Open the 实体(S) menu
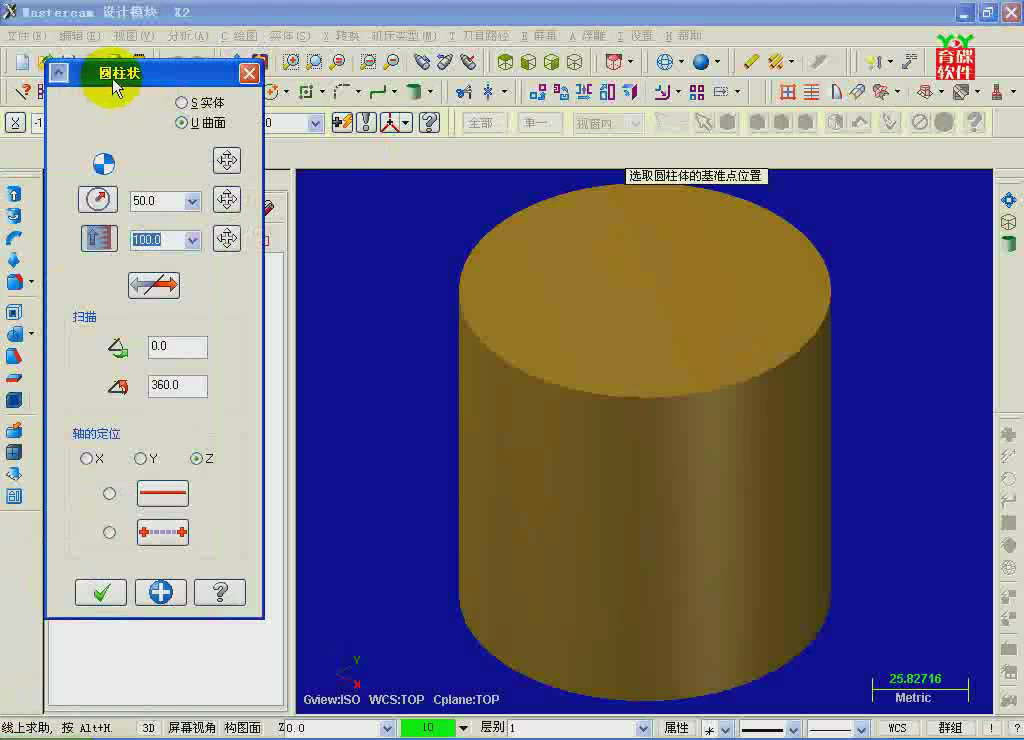Screen dimensions: 1024x740 click(x=290, y=36)
